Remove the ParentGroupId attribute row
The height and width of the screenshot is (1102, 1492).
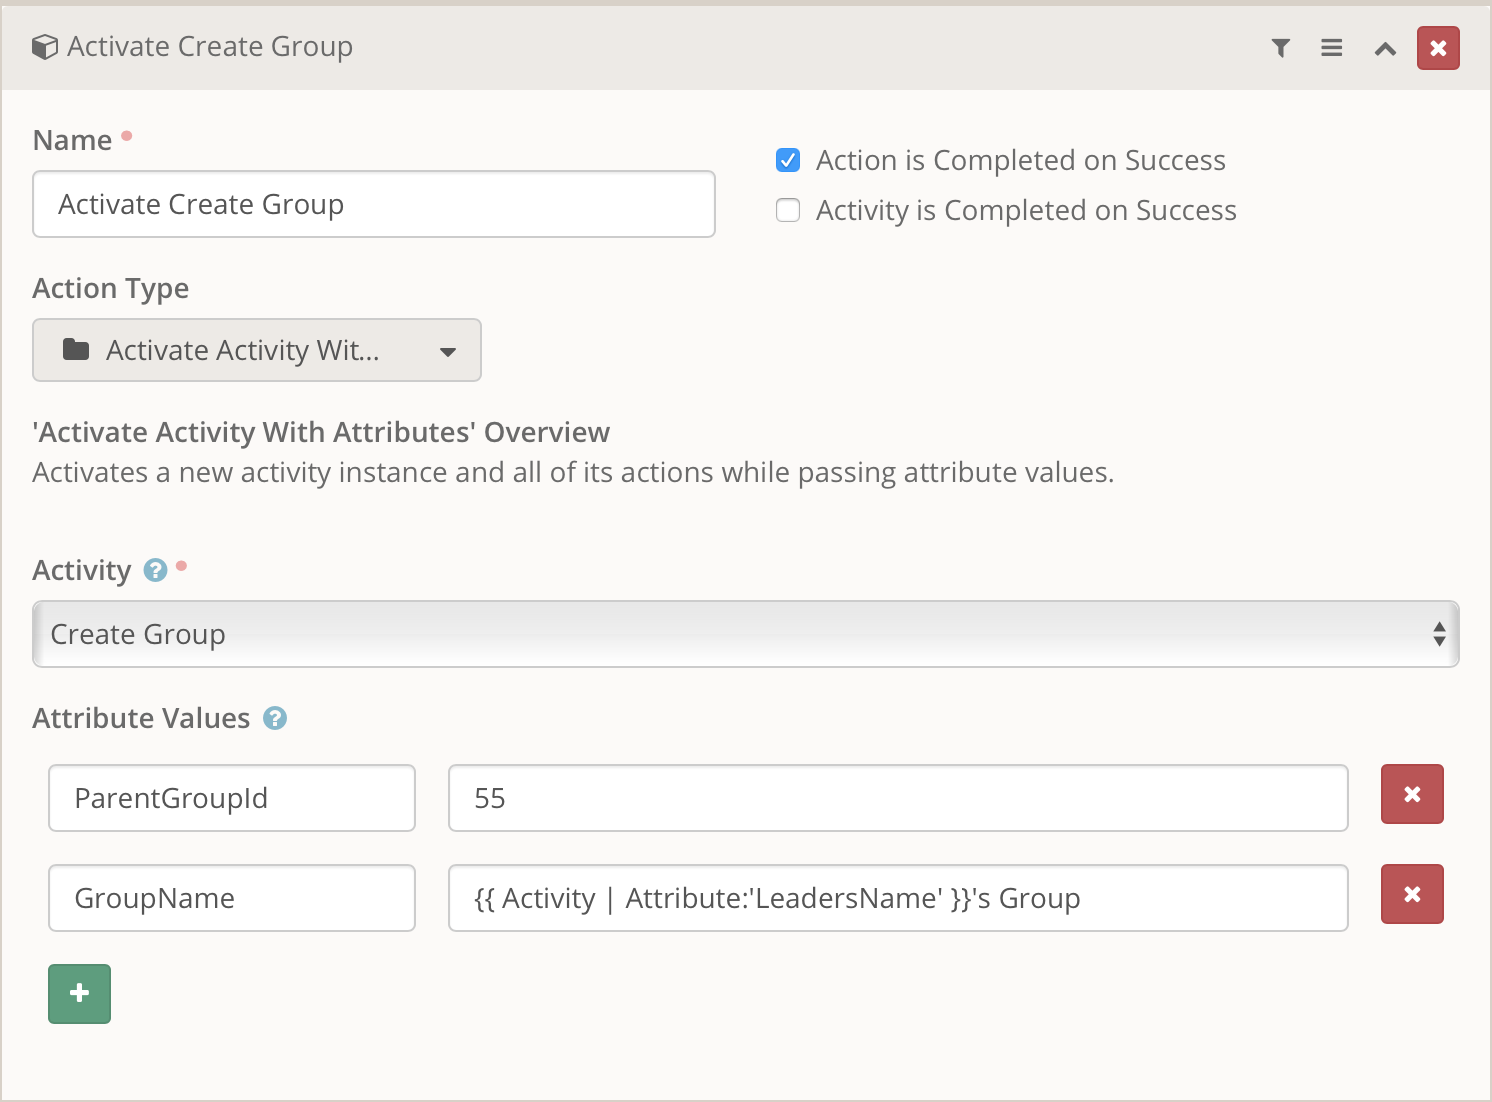[x=1411, y=794]
